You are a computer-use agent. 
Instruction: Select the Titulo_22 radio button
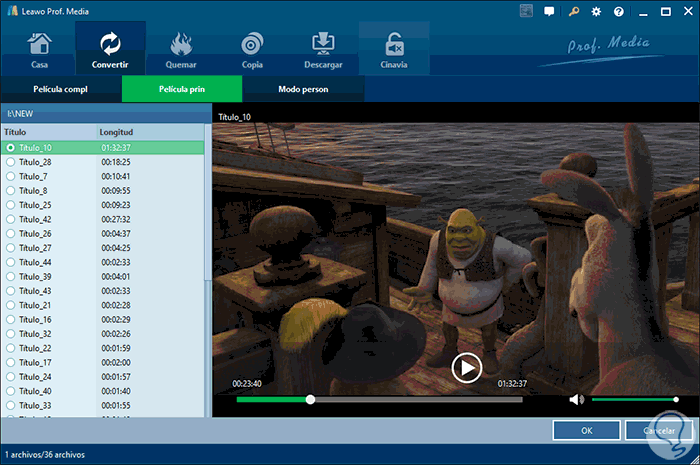[10, 348]
